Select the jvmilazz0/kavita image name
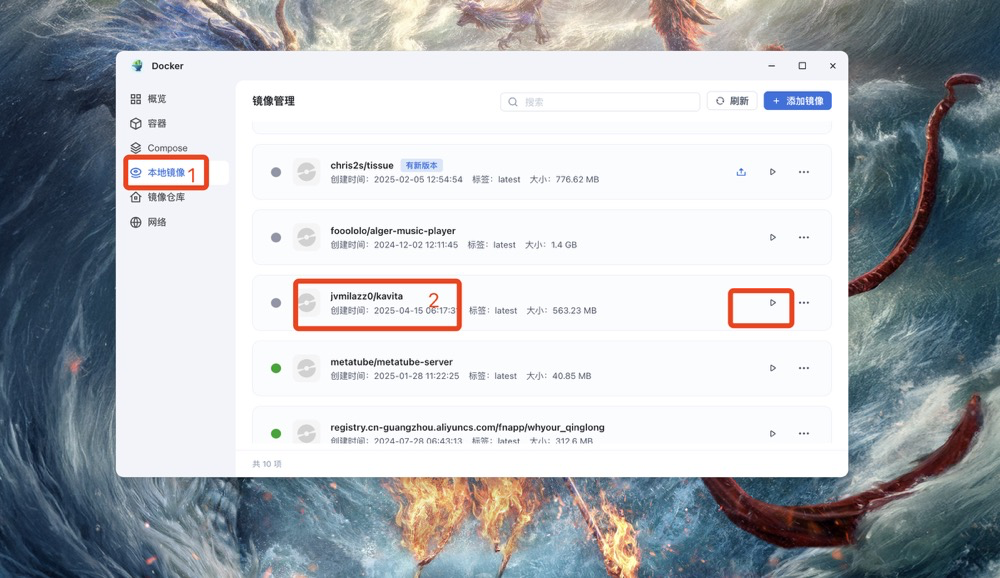The height and width of the screenshot is (578, 1000). coord(367,296)
